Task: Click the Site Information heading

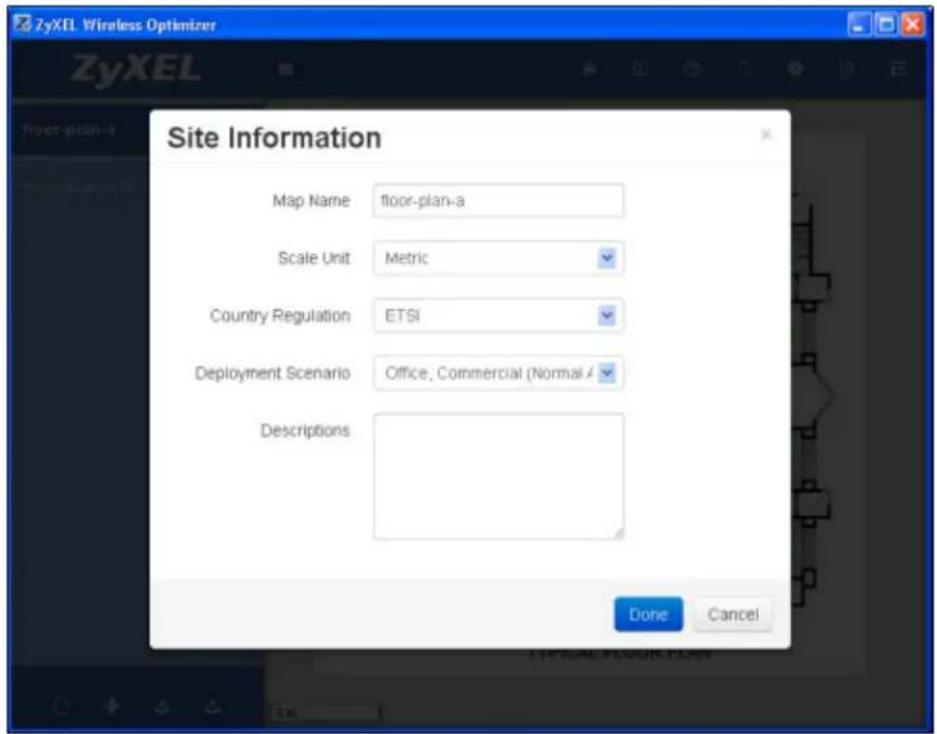Action: [x=274, y=137]
